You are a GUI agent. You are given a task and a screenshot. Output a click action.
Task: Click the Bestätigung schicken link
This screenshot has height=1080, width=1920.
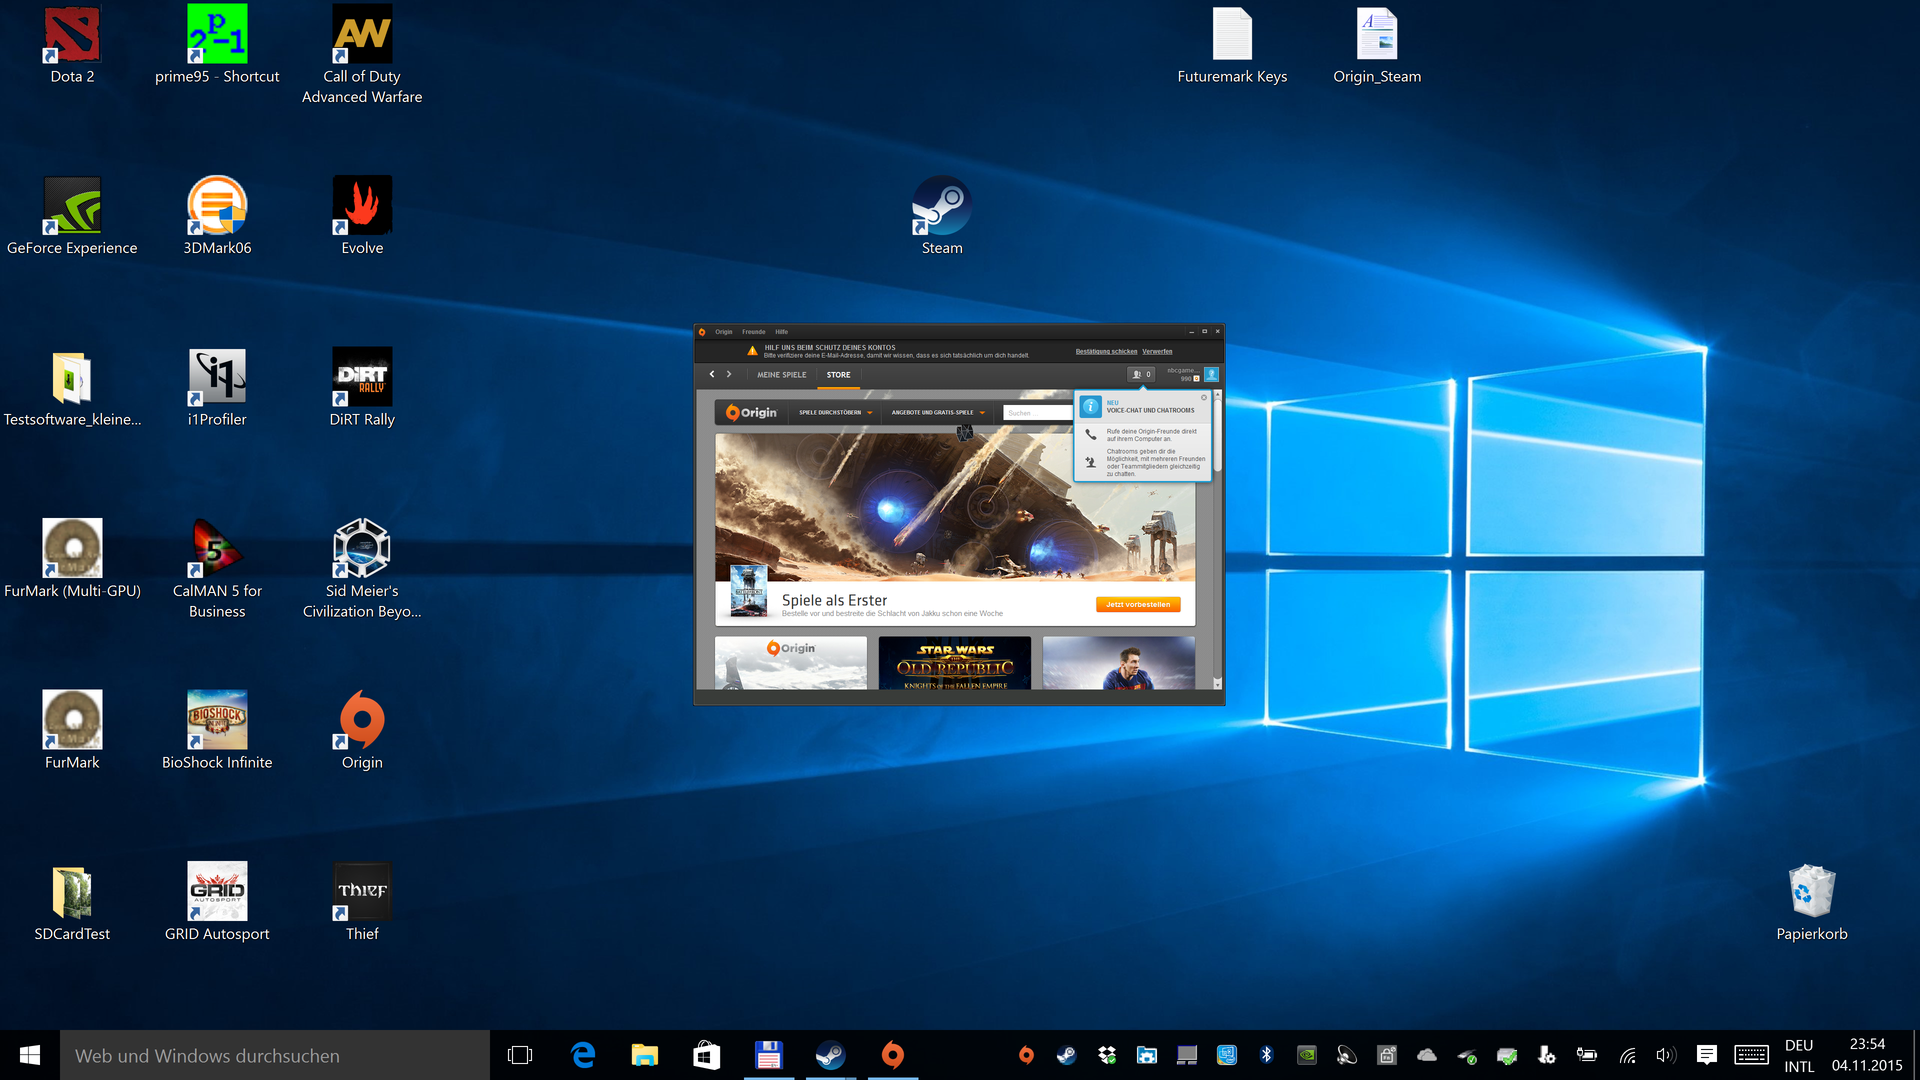coord(1106,352)
